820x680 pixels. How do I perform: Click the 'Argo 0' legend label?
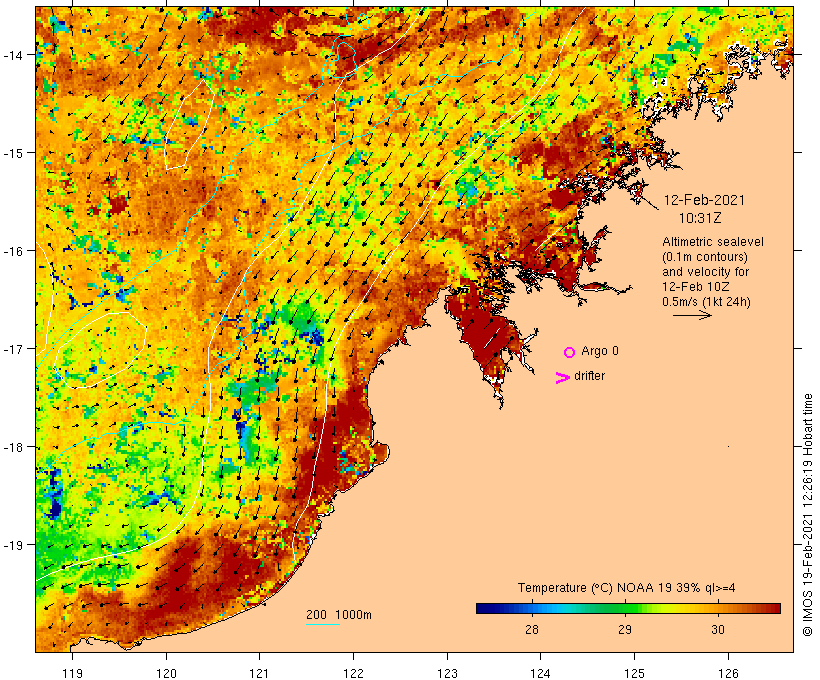coord(600,351)
